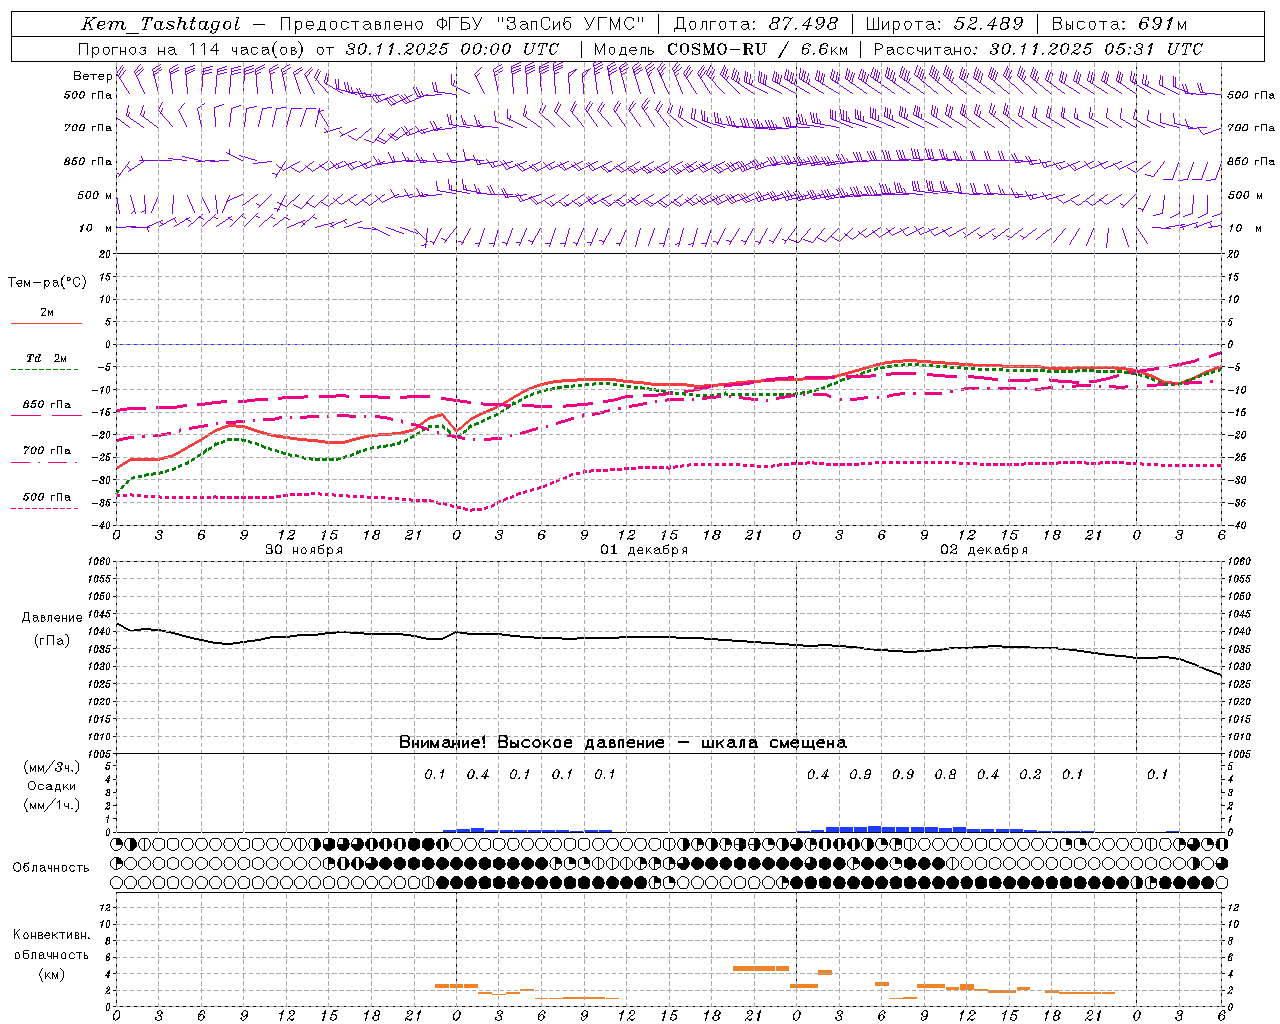
Task: Click 'Прогноз на 114 часа(ов)' forecast text
Action: point(192,49)
